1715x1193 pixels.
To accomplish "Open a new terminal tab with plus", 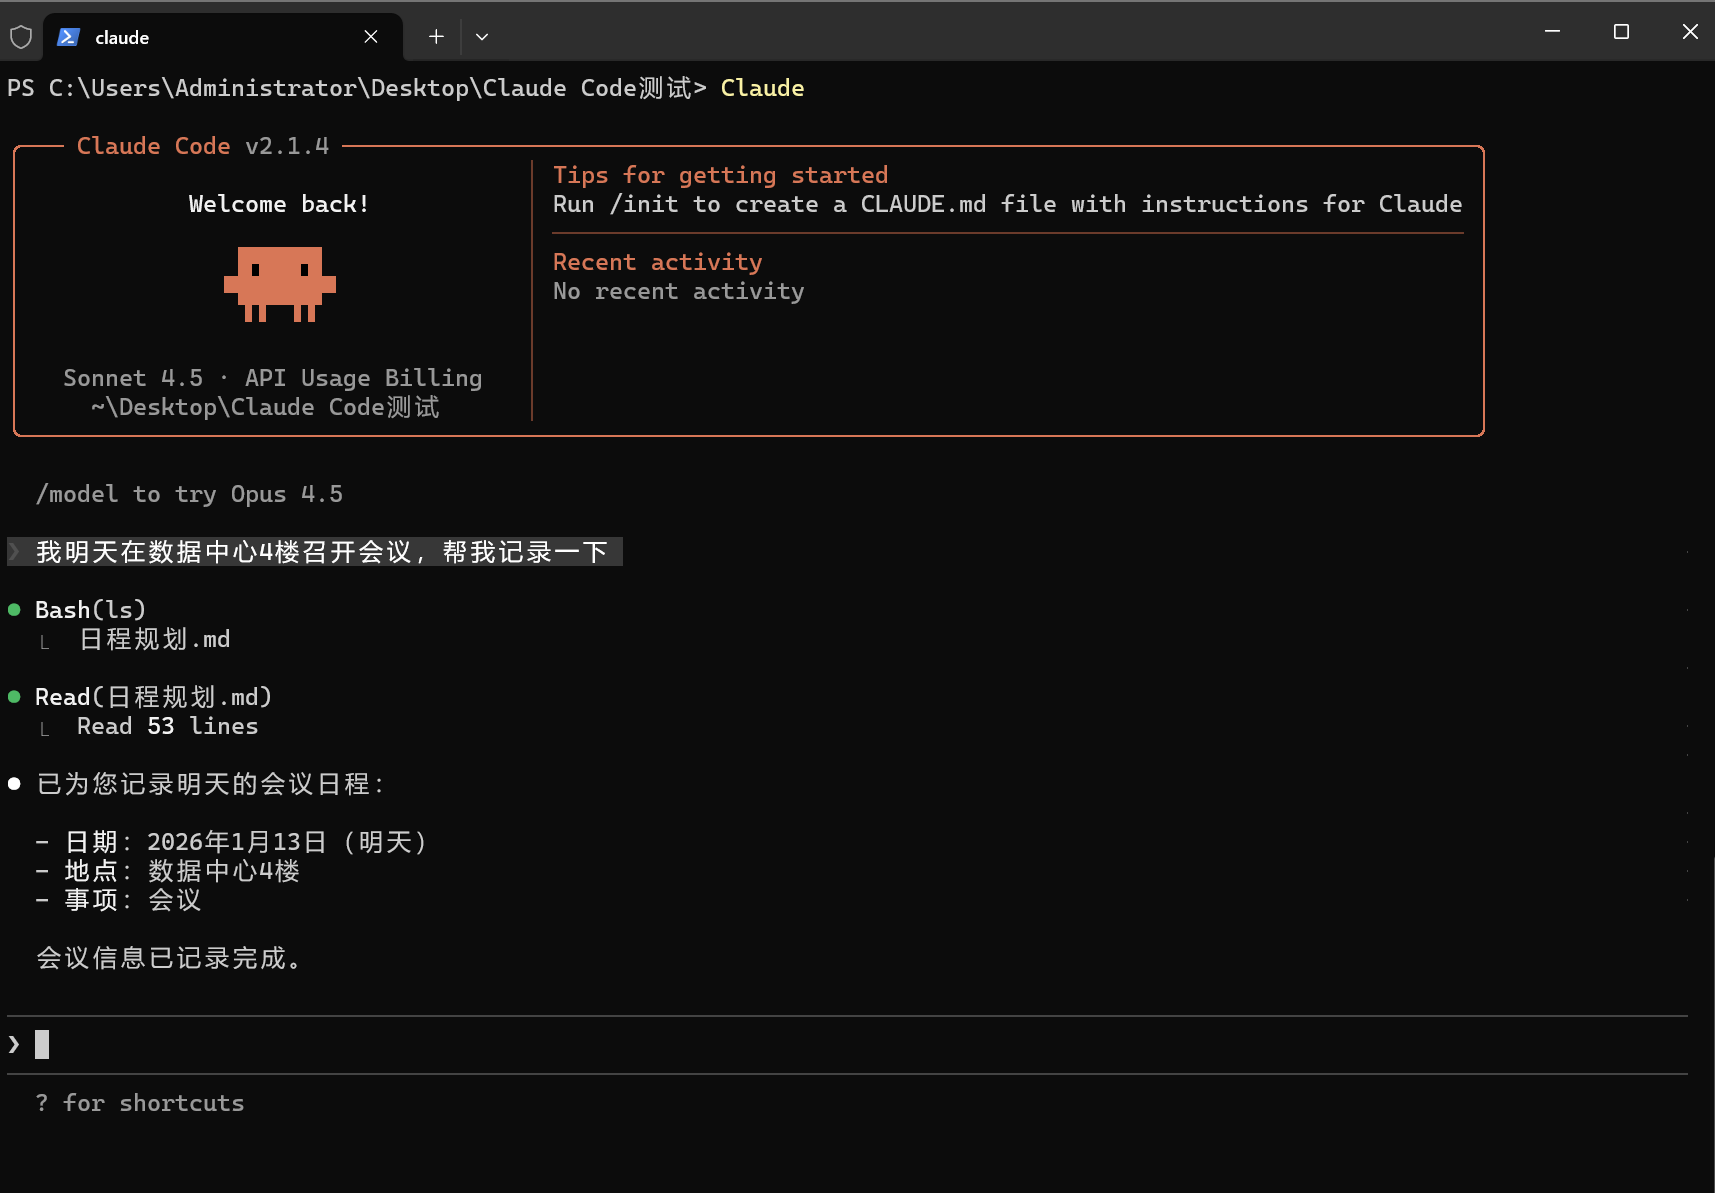I will (x=436, y=37).
